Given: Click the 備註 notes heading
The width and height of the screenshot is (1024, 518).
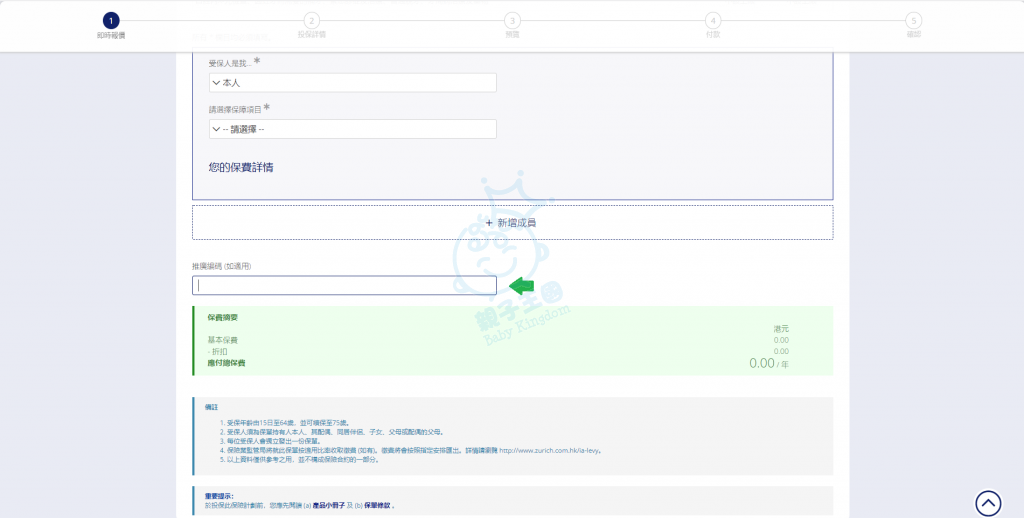Looking at the screenshot, I should point(210,407).
